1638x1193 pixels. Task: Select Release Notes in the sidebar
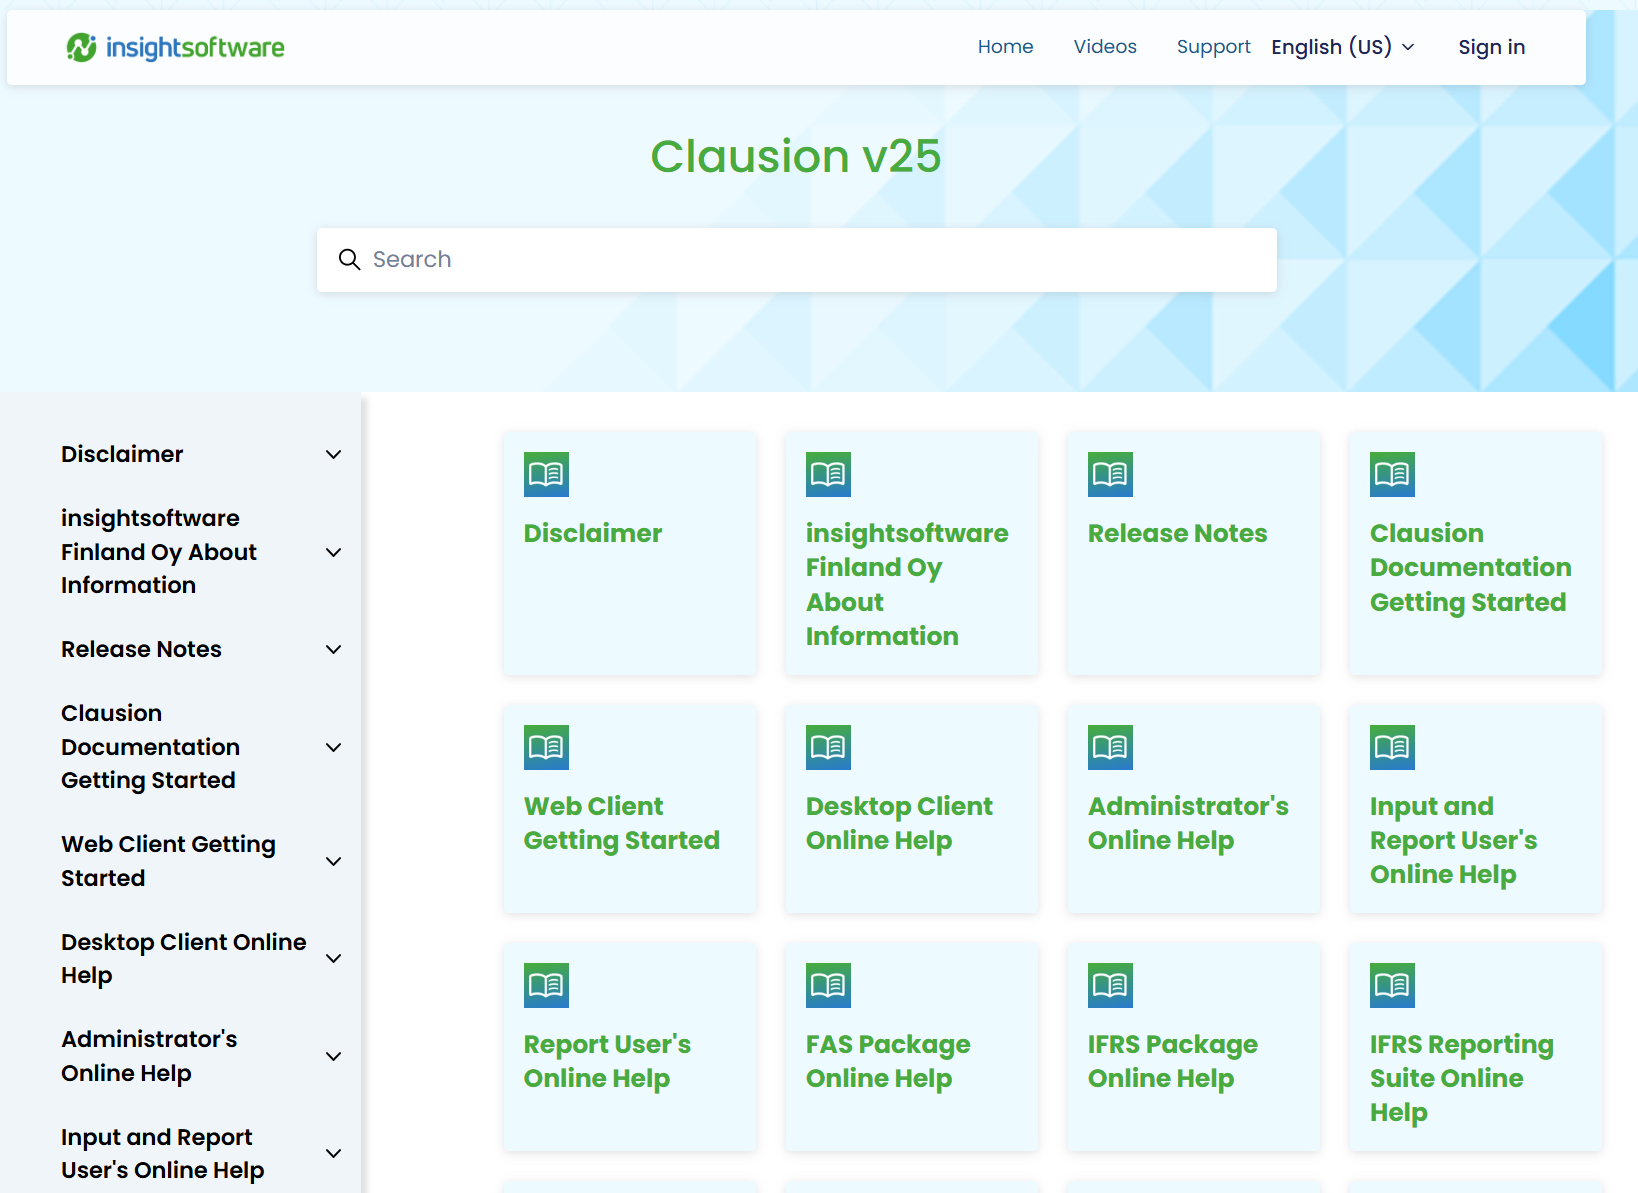[x=141, y=649]
